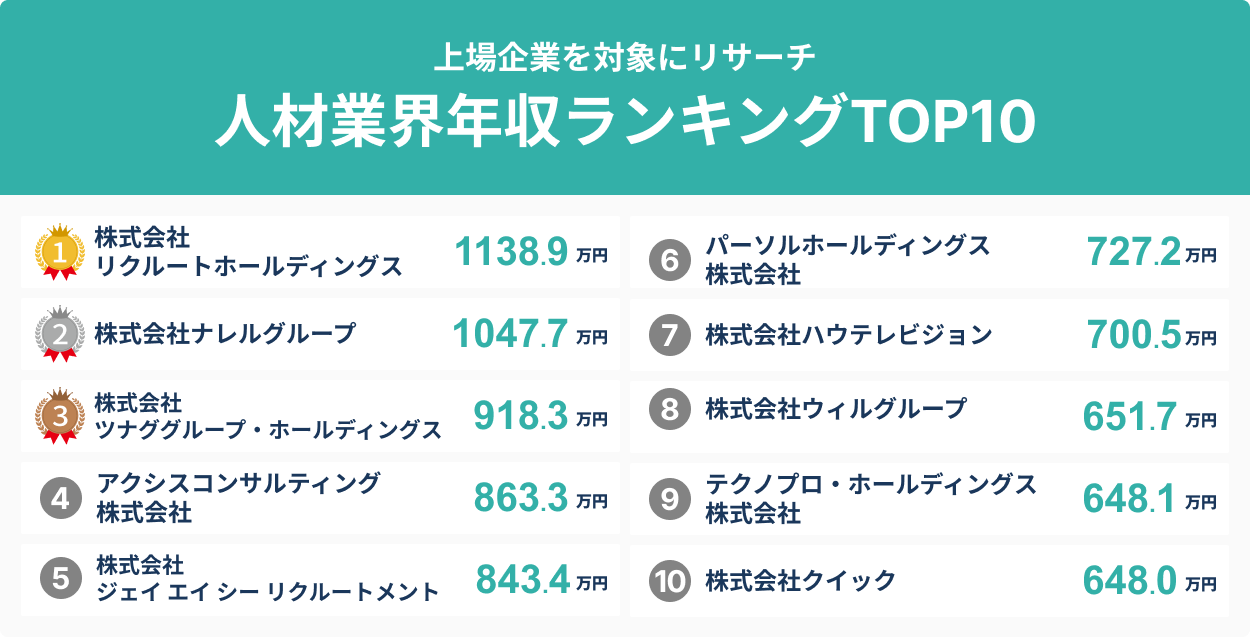Click the gray number 9 badge

pos(669,499)
